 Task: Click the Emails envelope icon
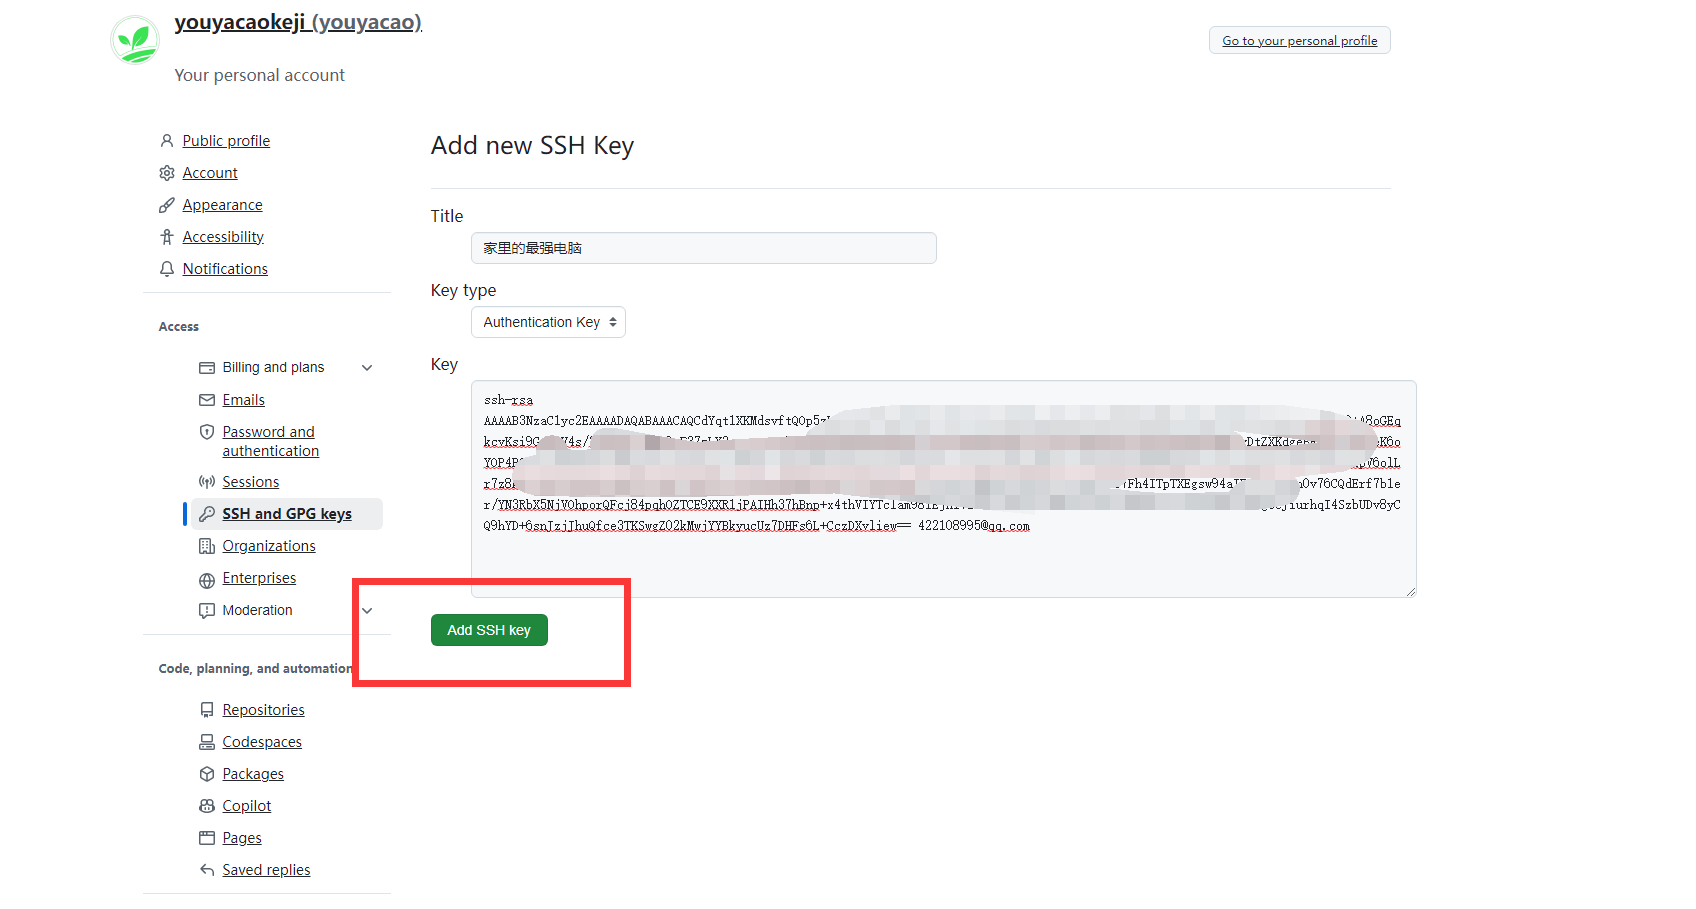click(206, 399)
